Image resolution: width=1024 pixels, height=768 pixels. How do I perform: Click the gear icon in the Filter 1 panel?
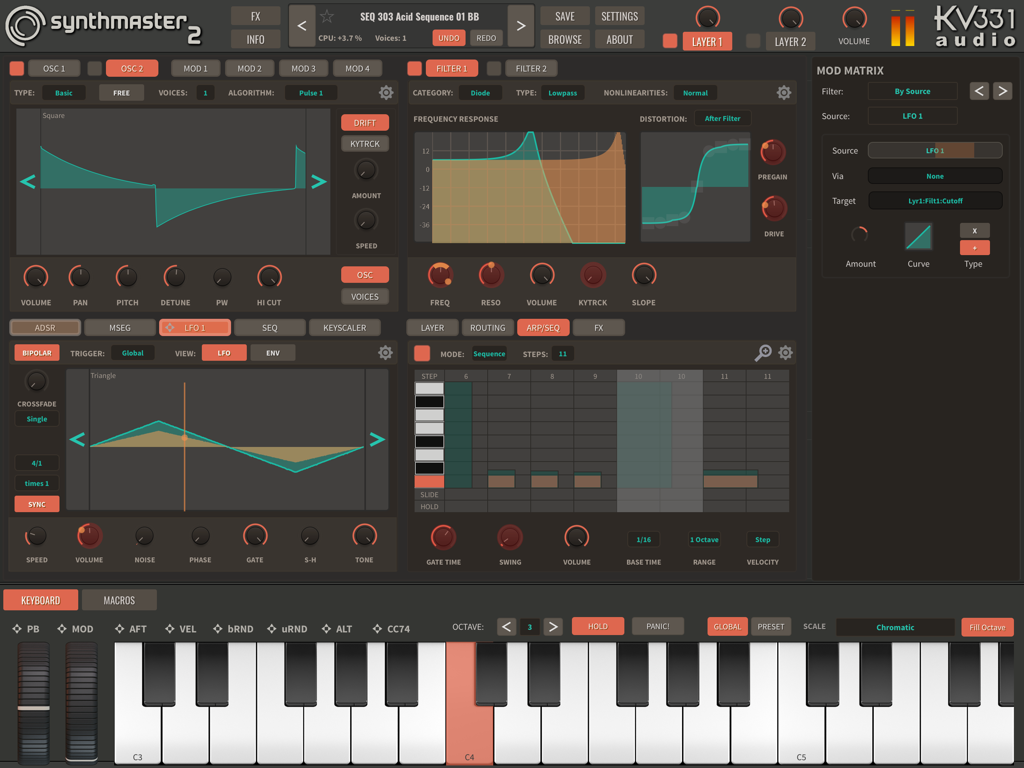pyautogui.click(x=785, y=91)
